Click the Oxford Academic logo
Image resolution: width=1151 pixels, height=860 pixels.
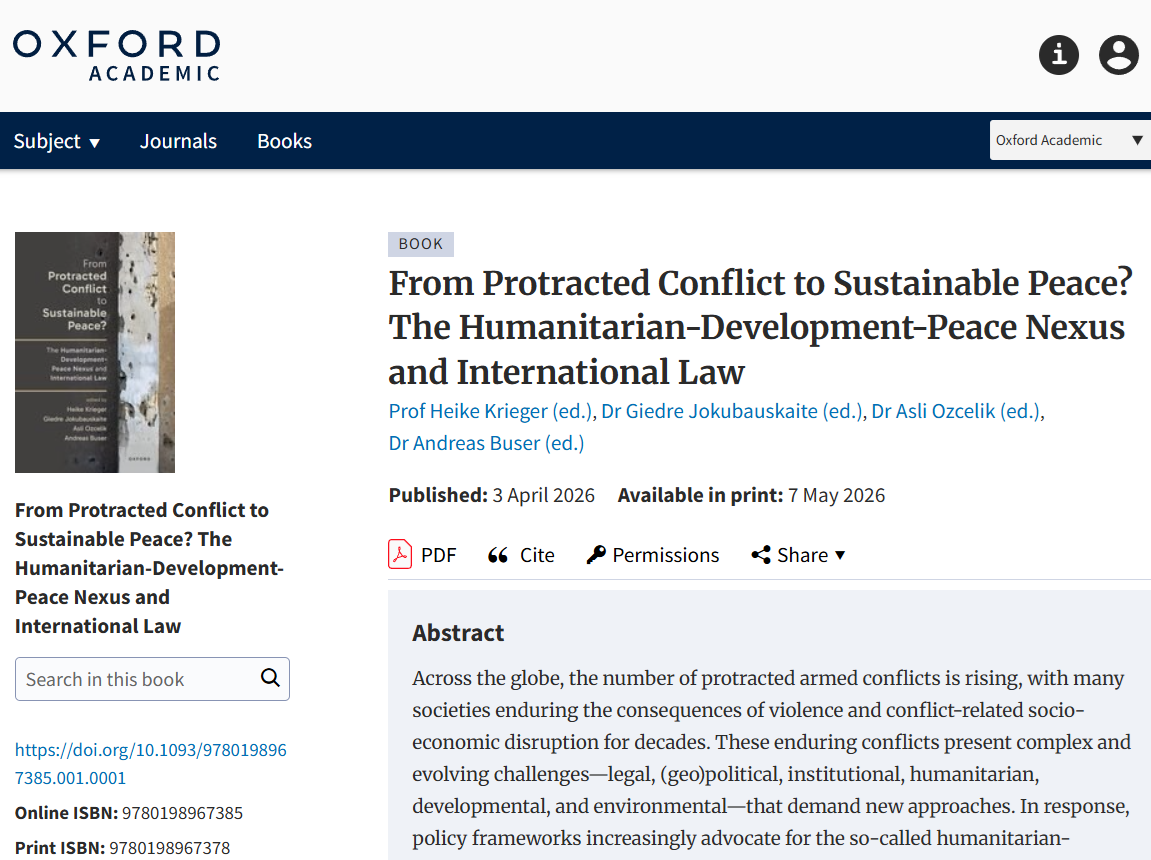point(116,55)
